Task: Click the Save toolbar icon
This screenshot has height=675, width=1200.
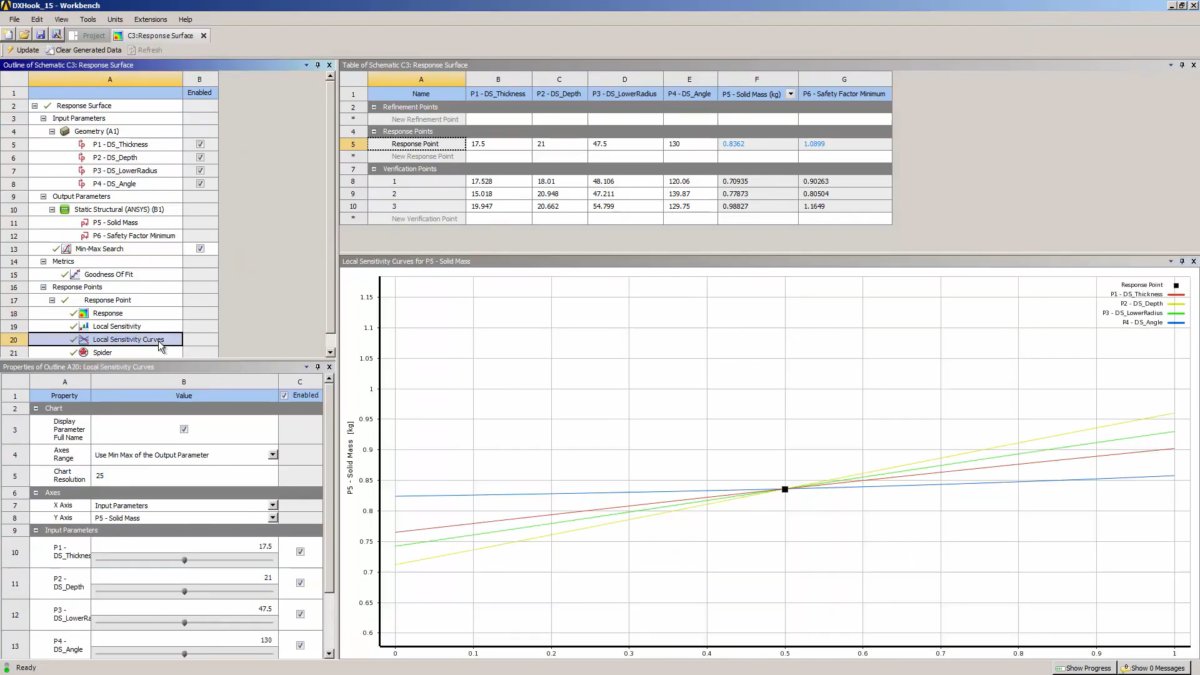Action: coord(41,35)
